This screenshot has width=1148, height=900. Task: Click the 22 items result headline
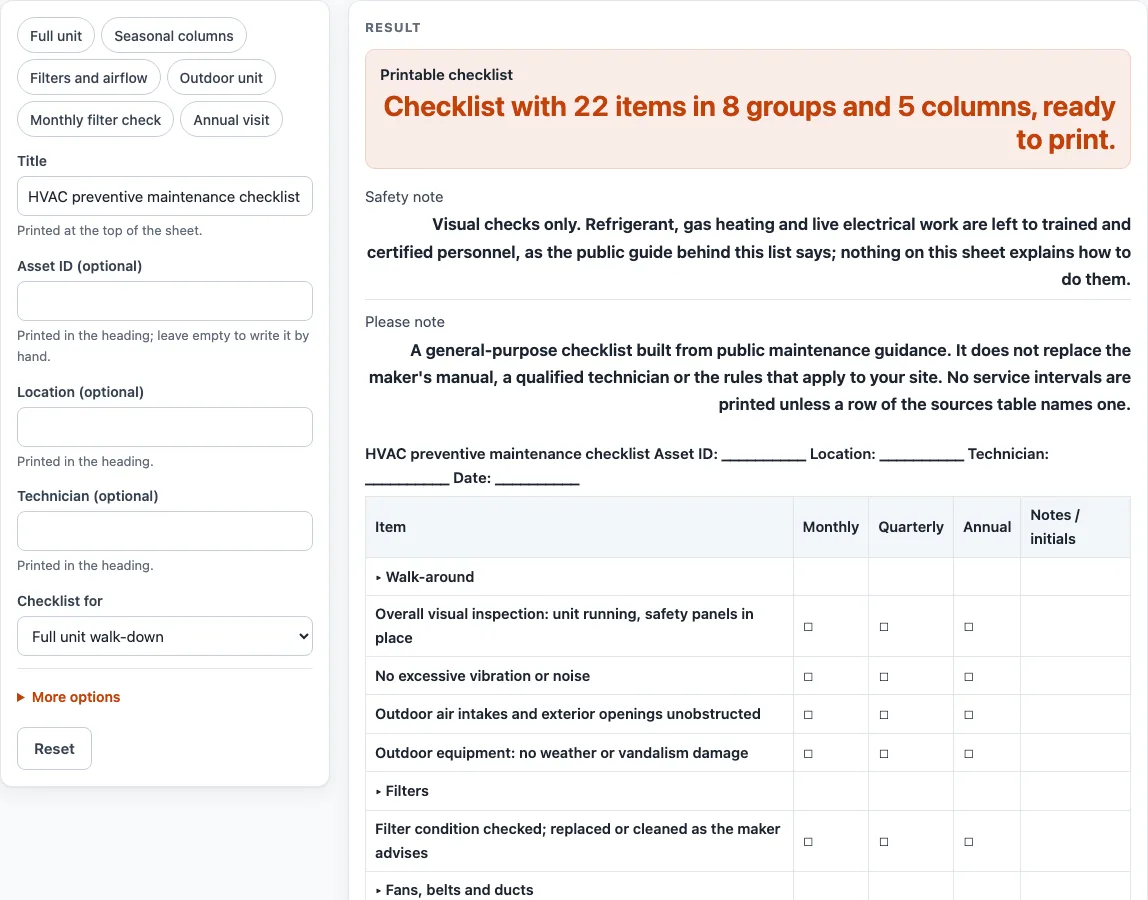click(749, 123)
